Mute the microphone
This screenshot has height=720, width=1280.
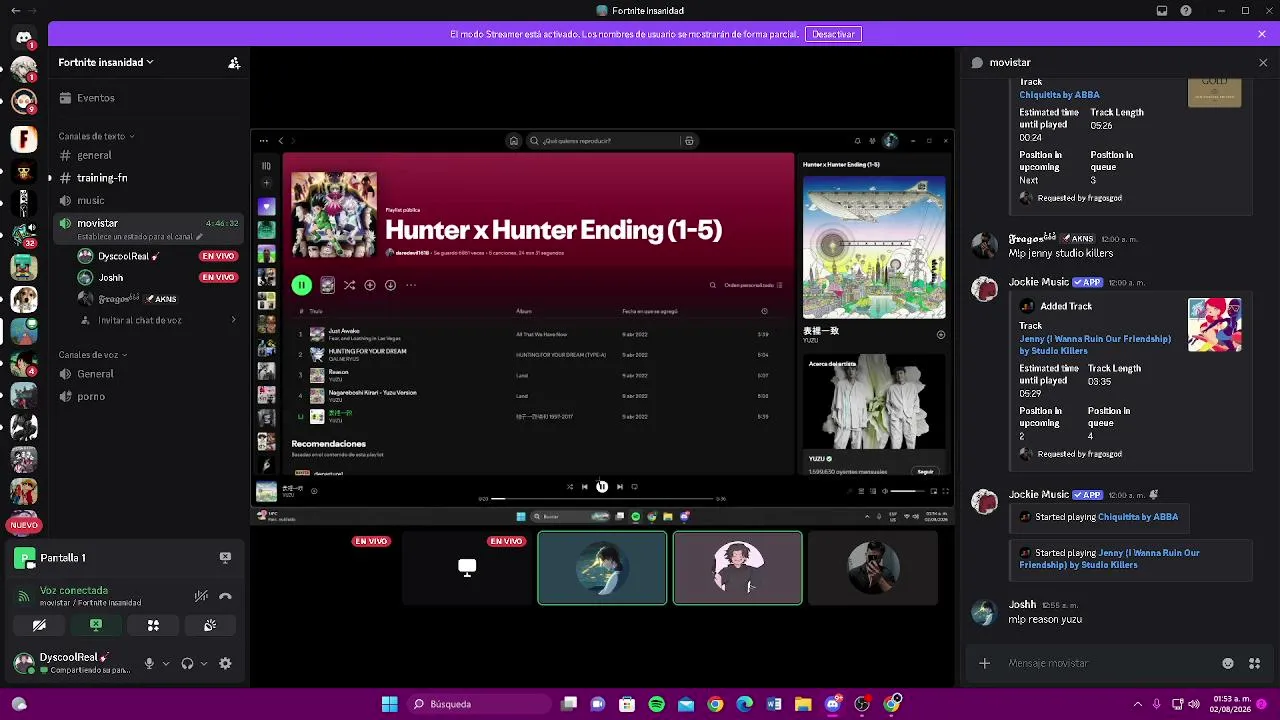tap(149, 663)
